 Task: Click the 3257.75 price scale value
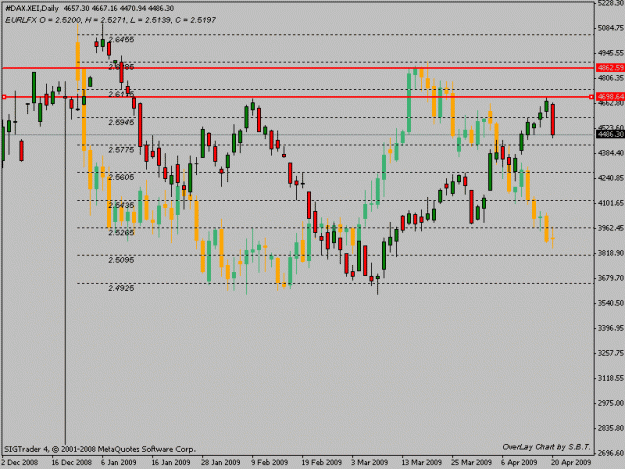tap(611, 353)
